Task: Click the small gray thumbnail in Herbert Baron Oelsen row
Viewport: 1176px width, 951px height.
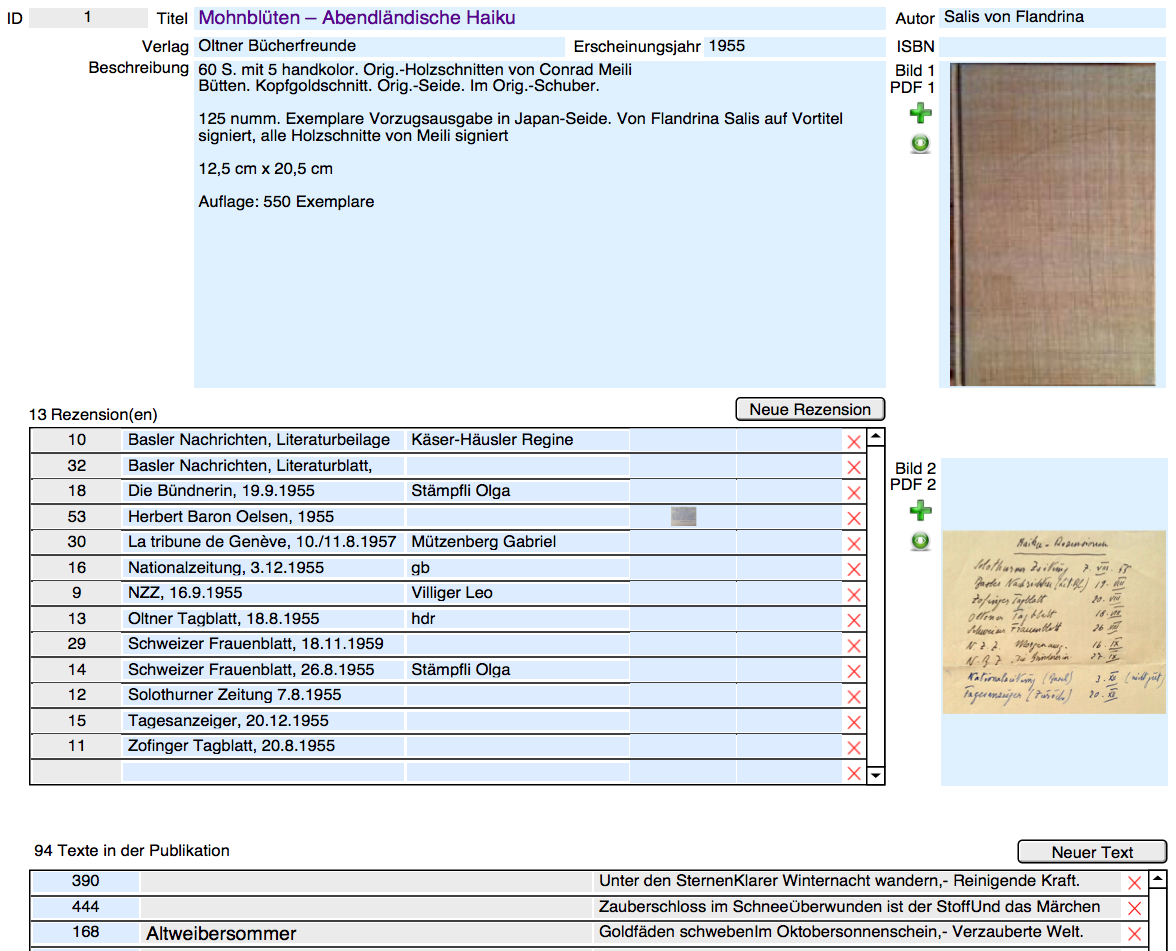Action: click(684, 517)
